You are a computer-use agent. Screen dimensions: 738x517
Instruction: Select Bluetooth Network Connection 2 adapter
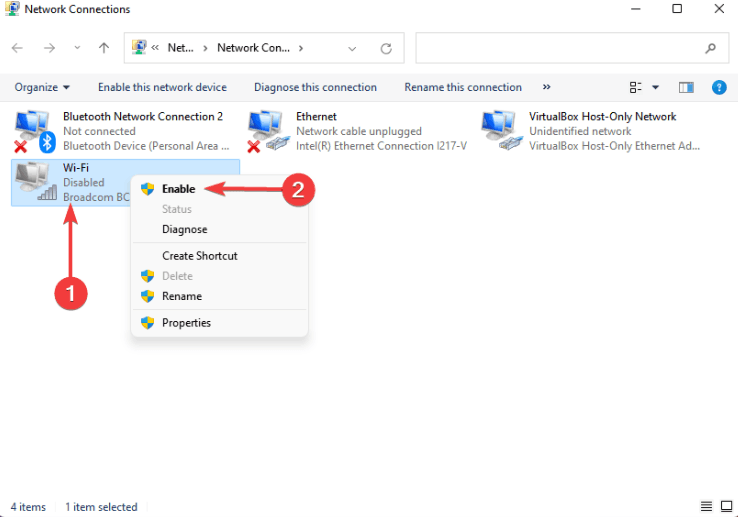[122, 131]
